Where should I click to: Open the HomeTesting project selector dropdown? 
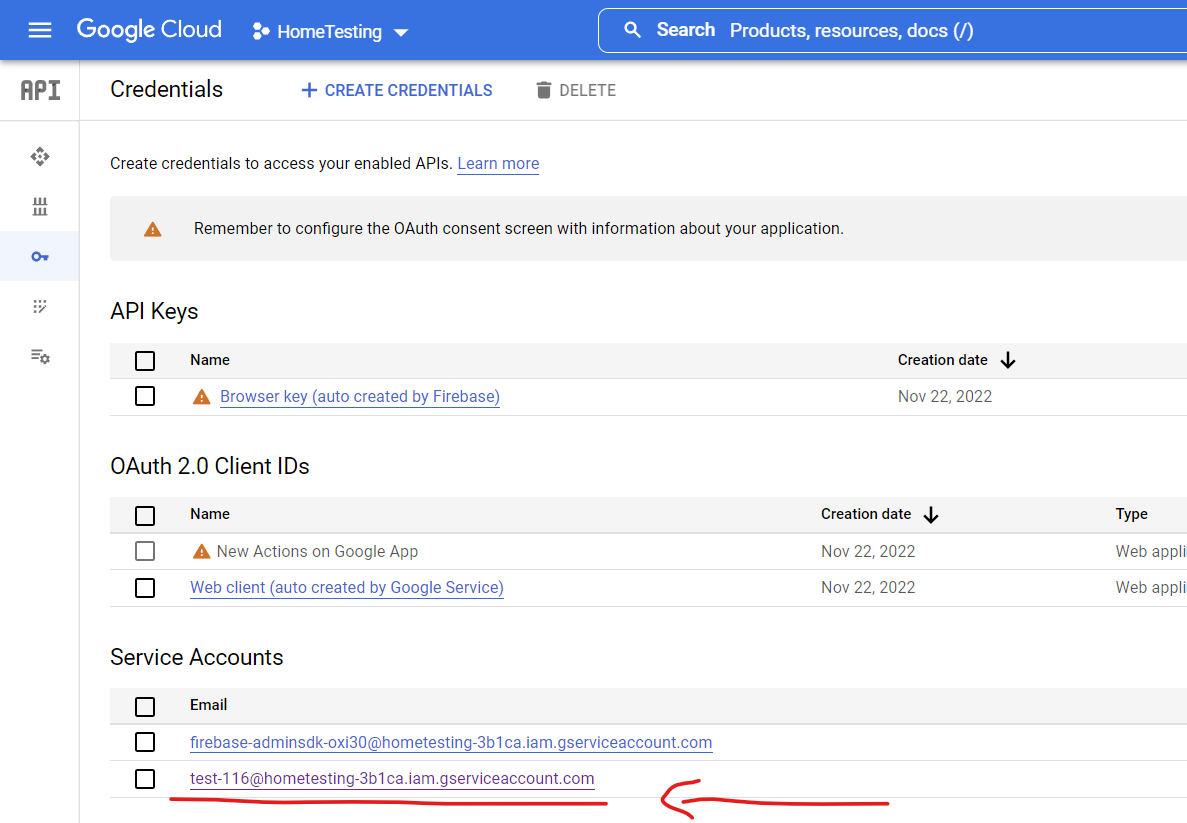point(330,31)
